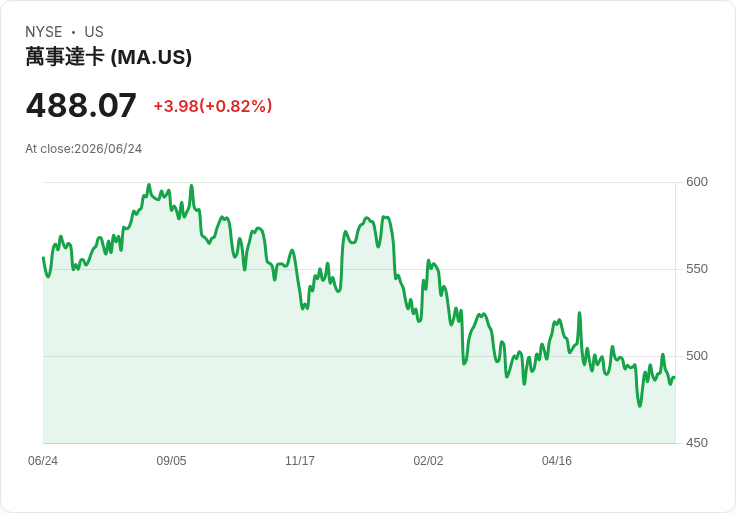Click the lowest trough of the price line
736x513 pixels.
click(639, 406)
